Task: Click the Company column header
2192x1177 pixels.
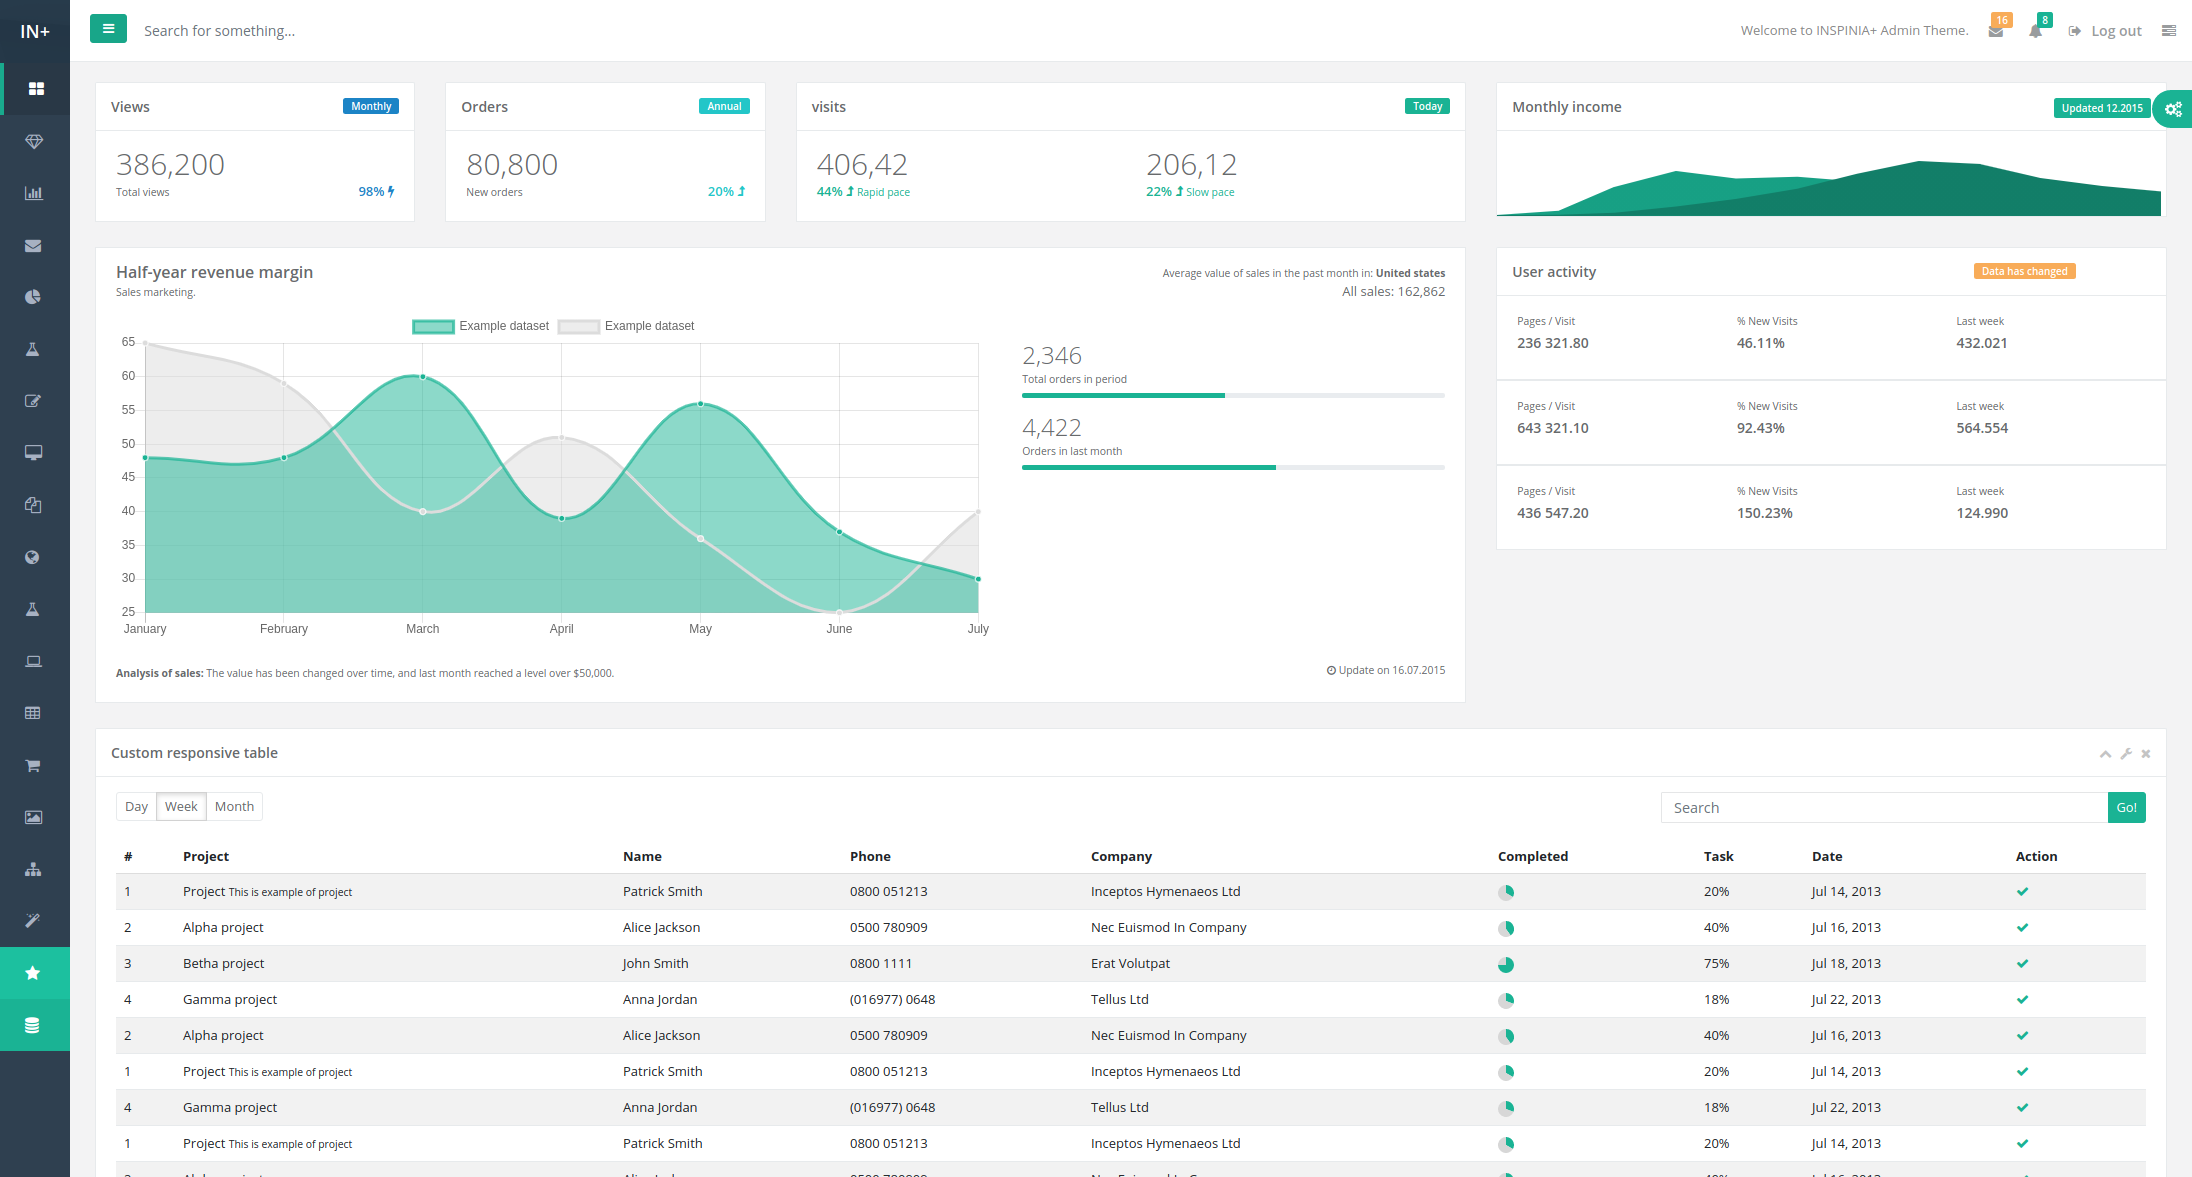Action: [1121, 856]
